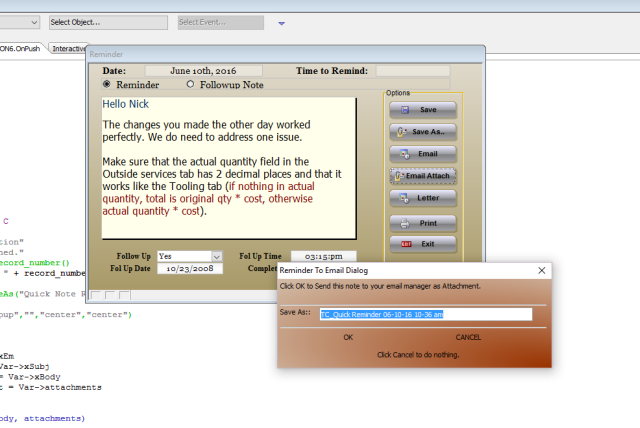Click CANCEL in the email dialog
640x428 pixels.
[x=468, y=337]
